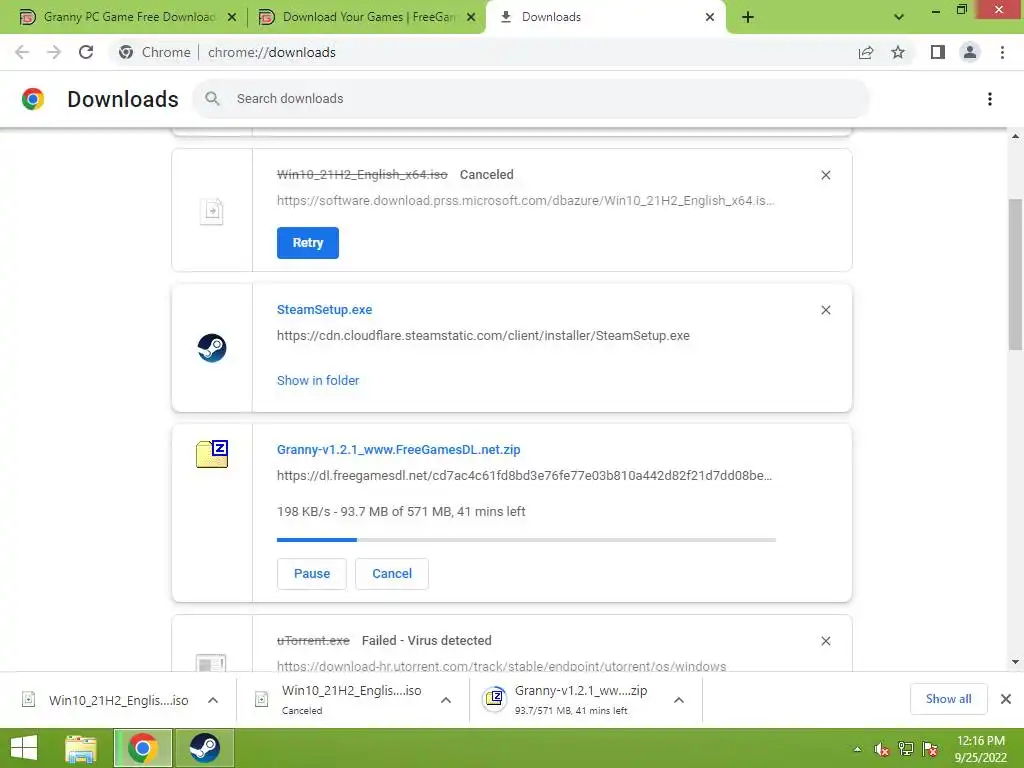The image size is (1024, 768).
Task: Click the zip file icon of Granny download
Action: (x=212, y=454)
